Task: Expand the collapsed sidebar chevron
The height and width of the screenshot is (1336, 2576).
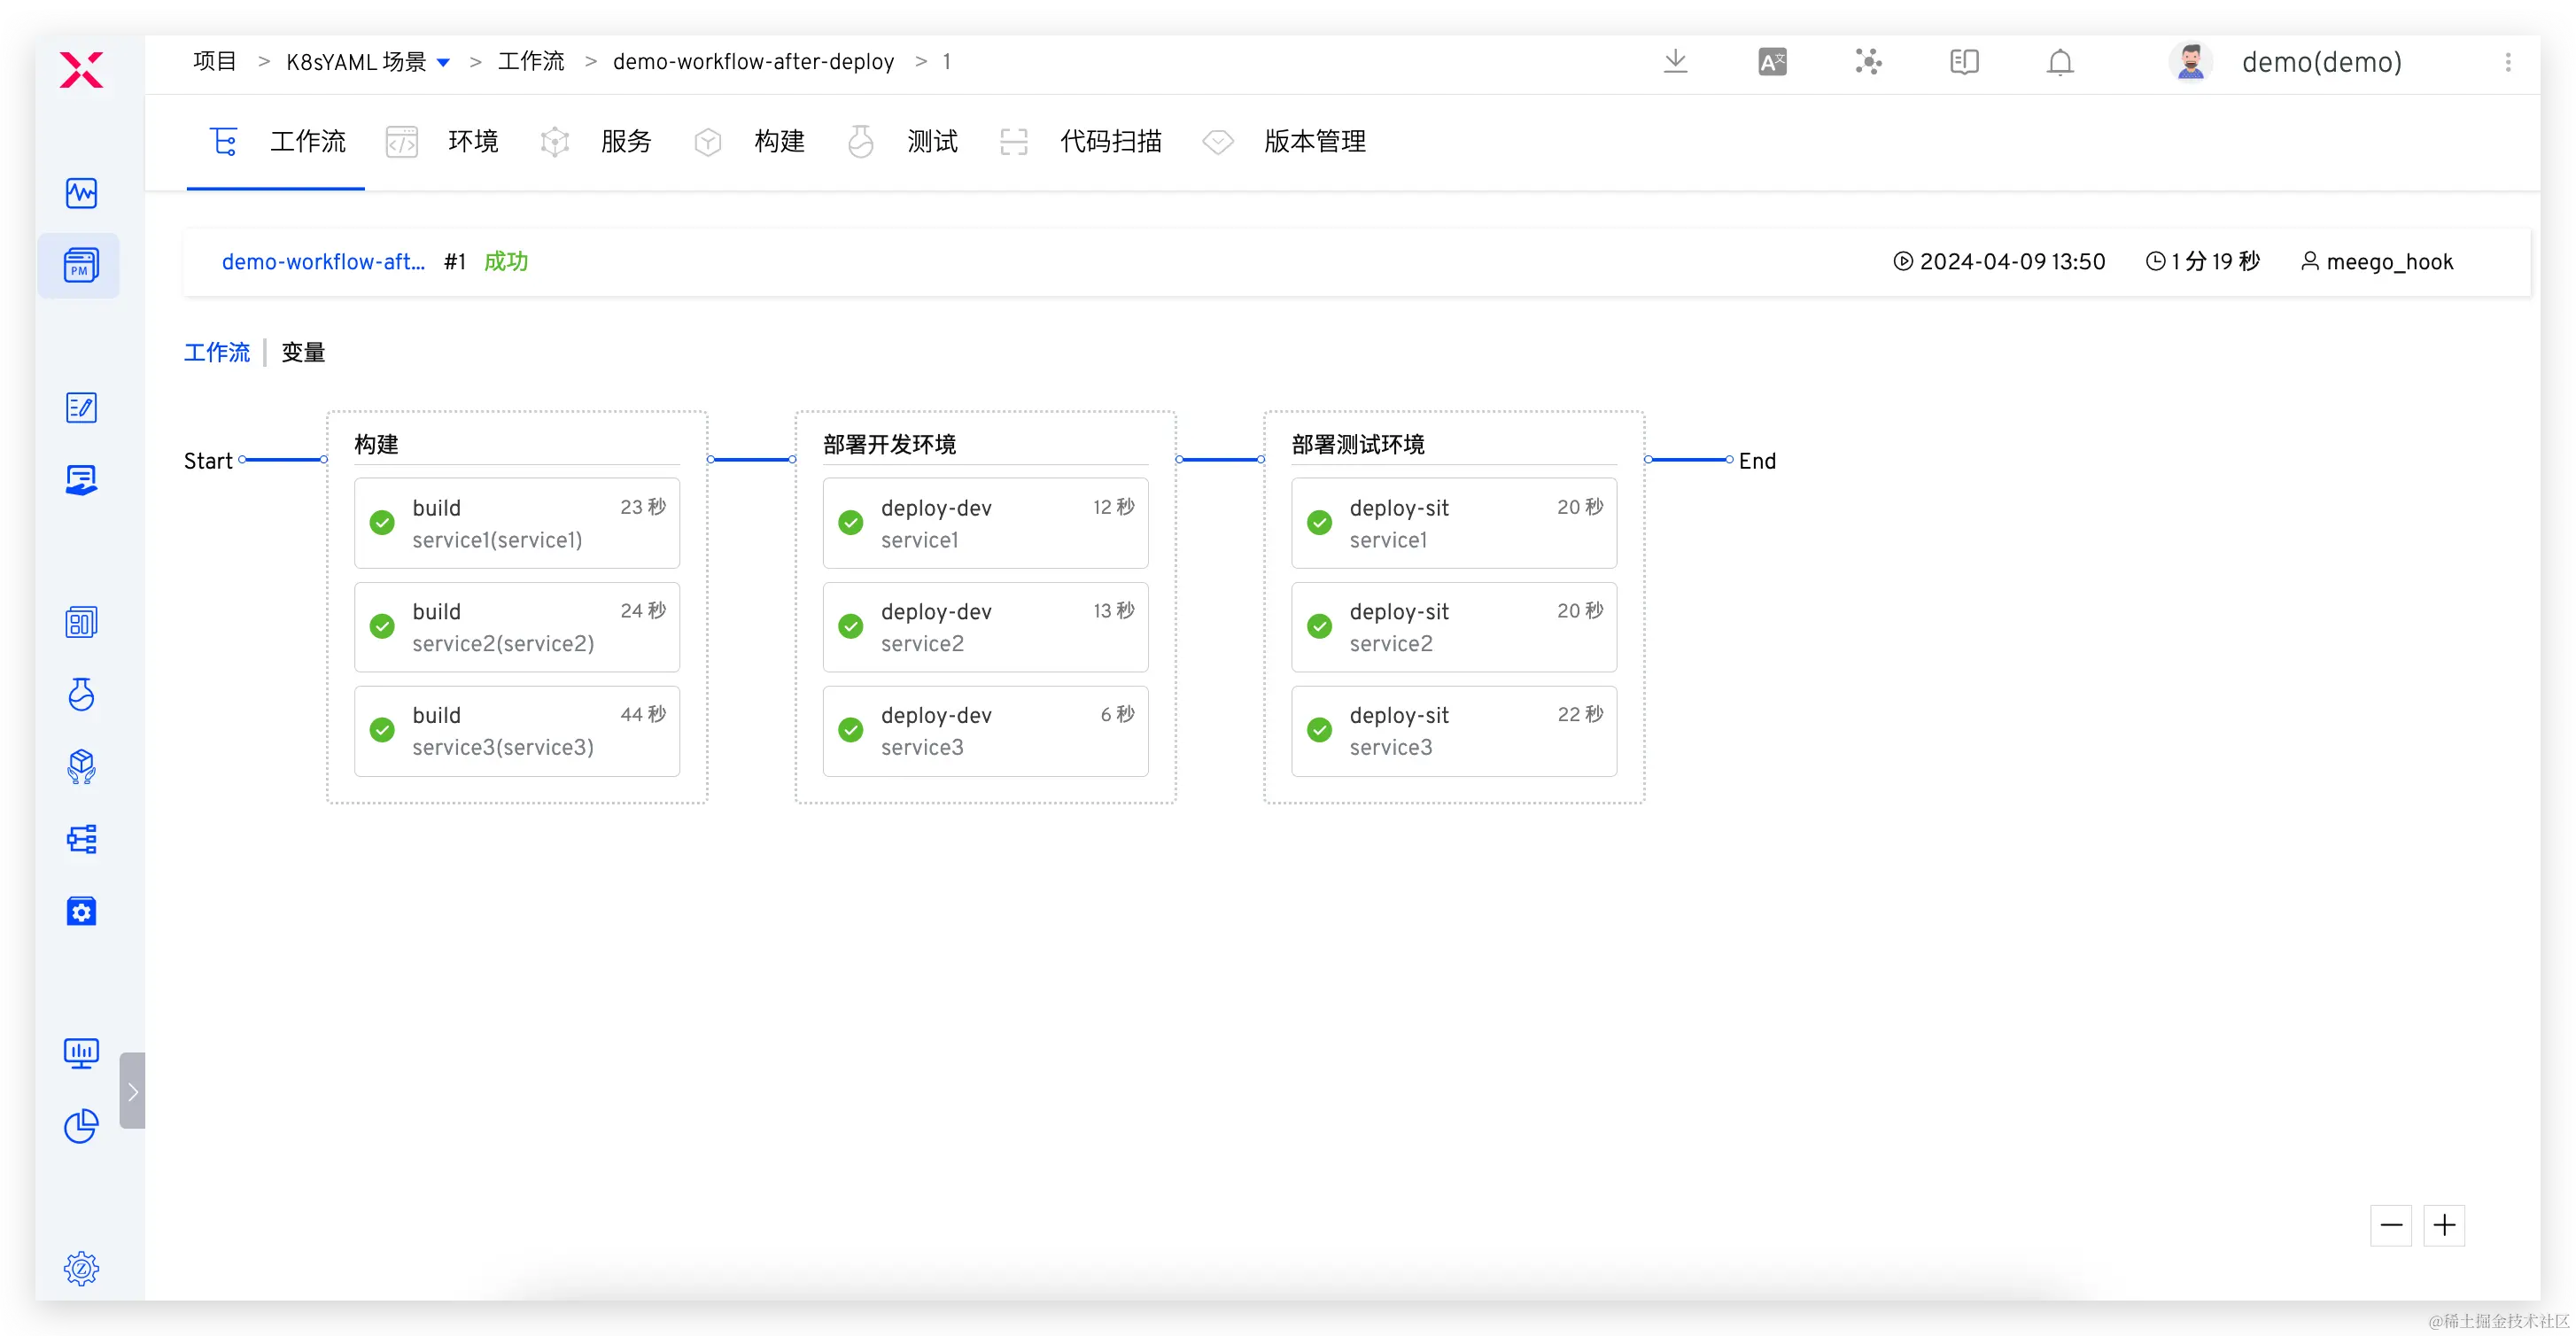Action: point(133,1091)
